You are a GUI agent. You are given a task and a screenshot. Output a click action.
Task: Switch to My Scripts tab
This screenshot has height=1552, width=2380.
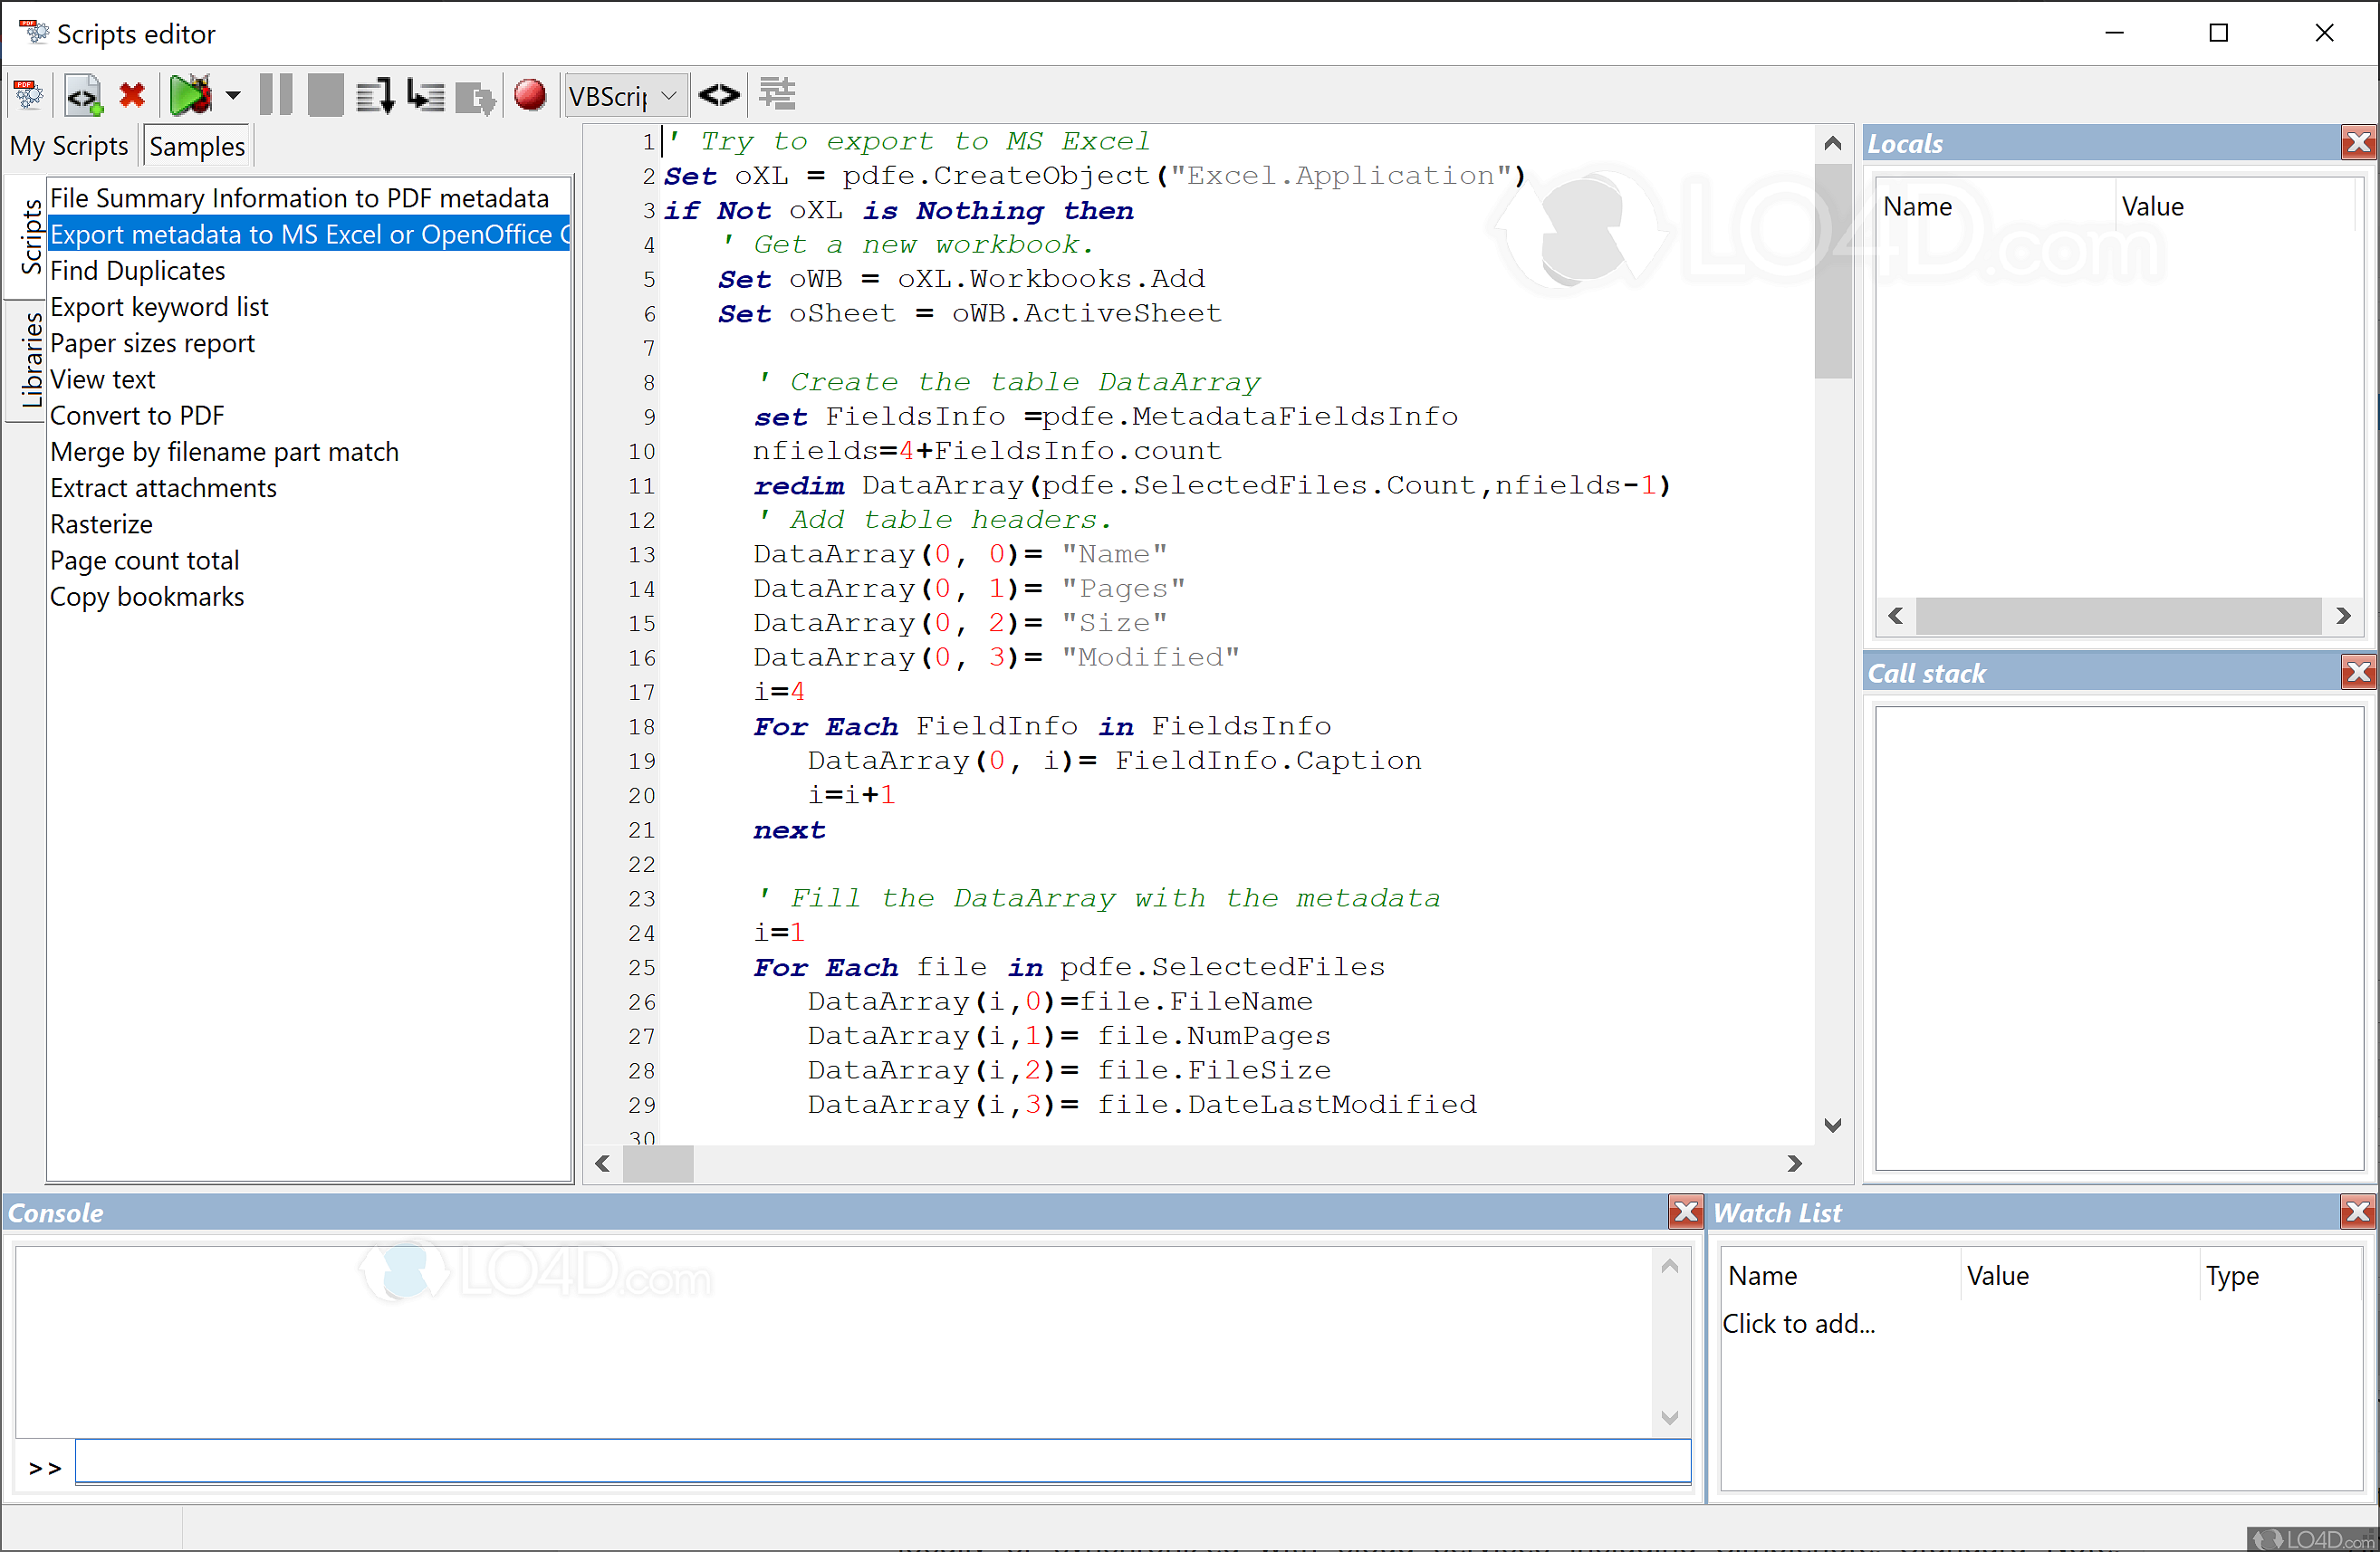(69, 146)
